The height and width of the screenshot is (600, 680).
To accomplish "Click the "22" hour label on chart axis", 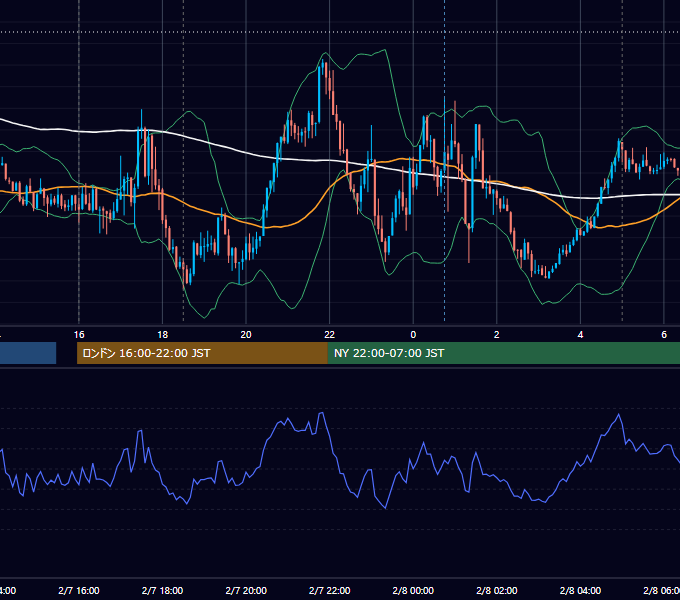I will (x=330, y=335).
